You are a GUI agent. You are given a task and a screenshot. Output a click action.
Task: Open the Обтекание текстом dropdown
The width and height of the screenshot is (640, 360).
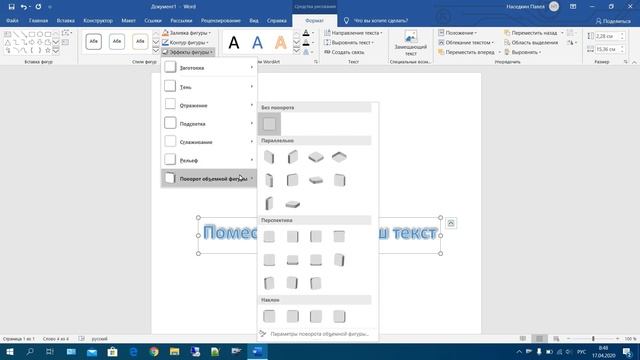[x=467, y=42]
